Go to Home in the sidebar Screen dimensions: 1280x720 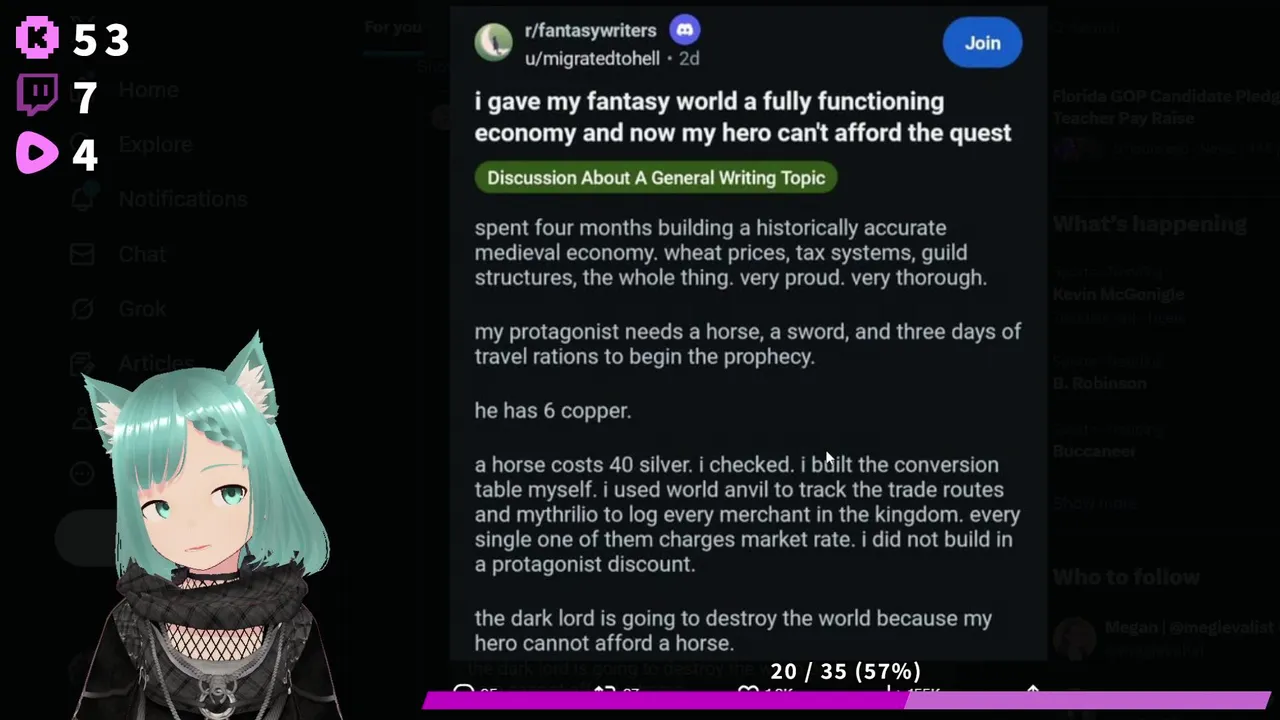point(148,90)
